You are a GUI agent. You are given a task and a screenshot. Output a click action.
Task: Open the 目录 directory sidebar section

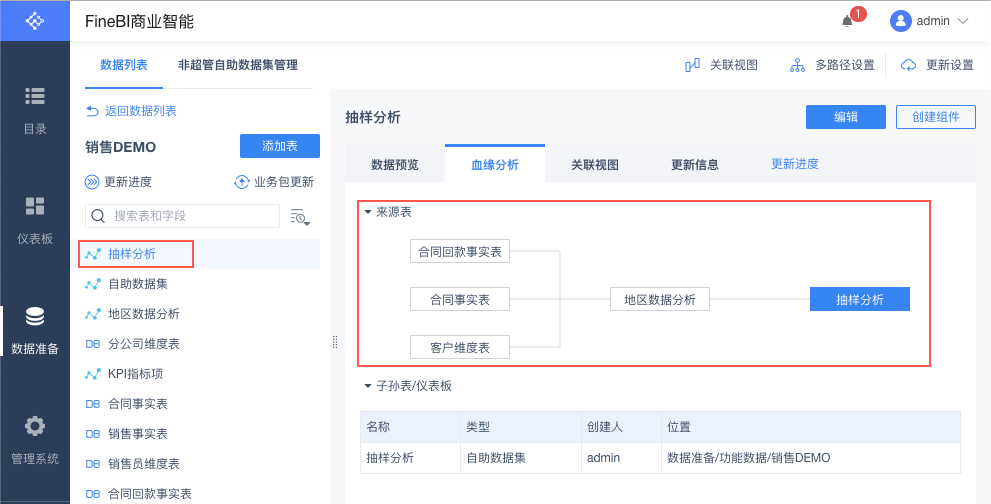[35, 109]
